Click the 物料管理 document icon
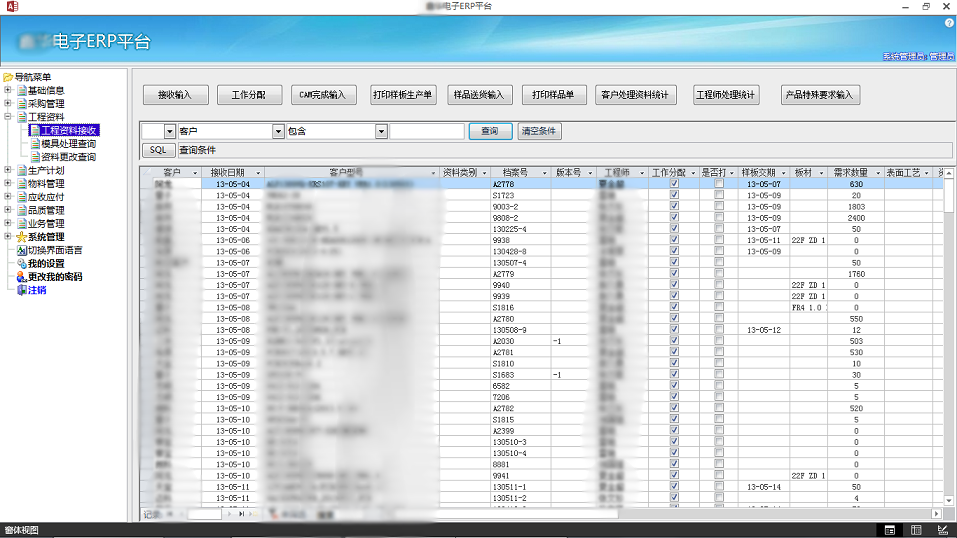This screenshot has height=538, width=957. point(22,184)
